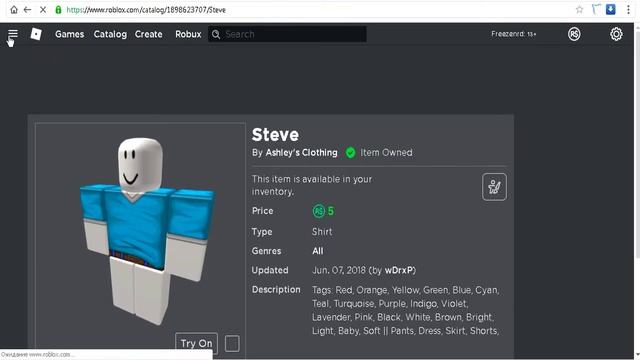Open the settings gear icon
The image size is (640, 360).
pyautogui.click(x=616, y=34)
